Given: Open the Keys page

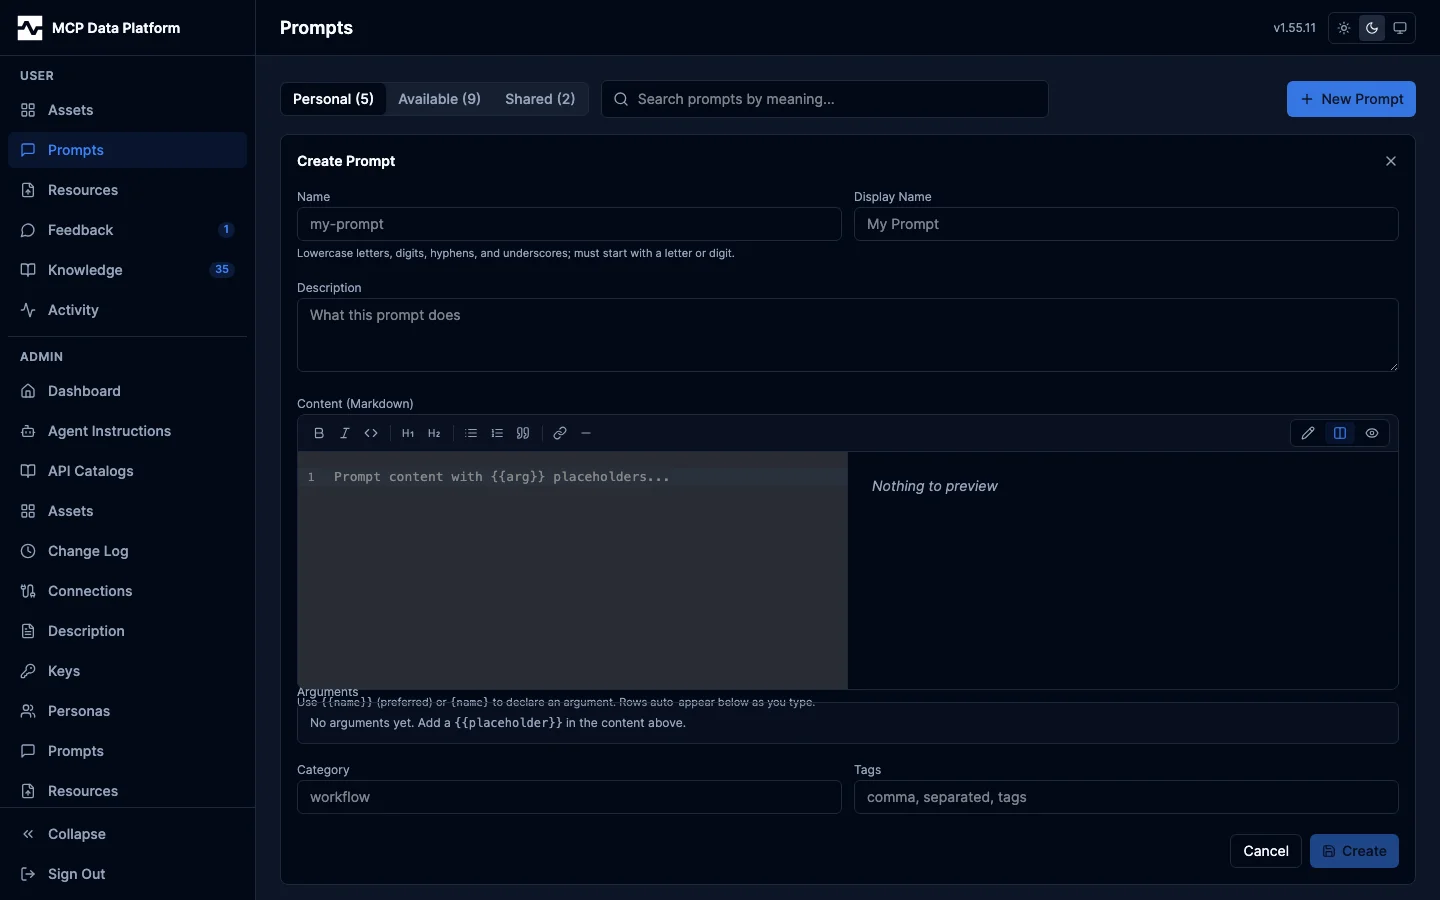Looking at the screenshot, I should (x=127, y=671).
